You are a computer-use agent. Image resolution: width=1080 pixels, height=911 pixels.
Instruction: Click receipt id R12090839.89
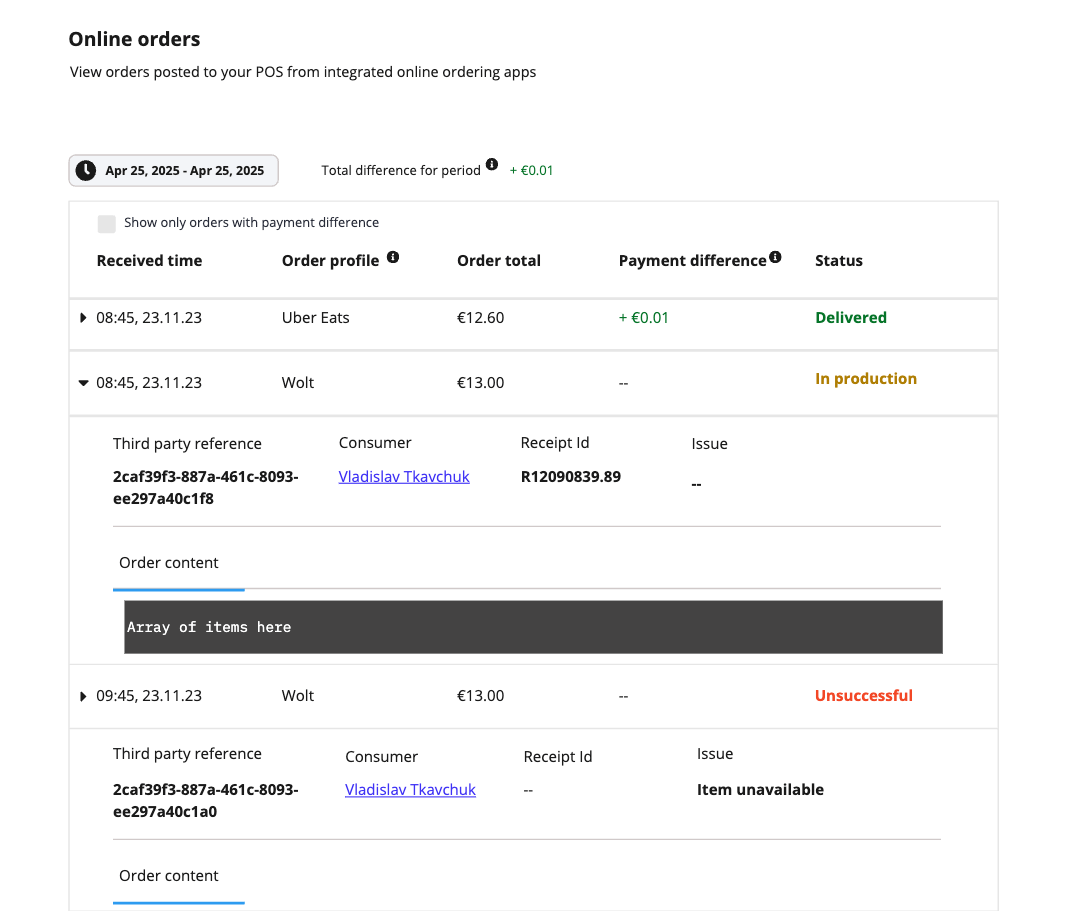[570, 477]
